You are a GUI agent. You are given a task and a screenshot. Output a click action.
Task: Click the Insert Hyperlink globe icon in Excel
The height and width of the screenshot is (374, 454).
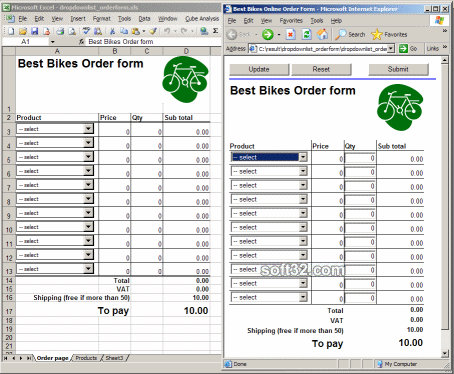(204, 31)
